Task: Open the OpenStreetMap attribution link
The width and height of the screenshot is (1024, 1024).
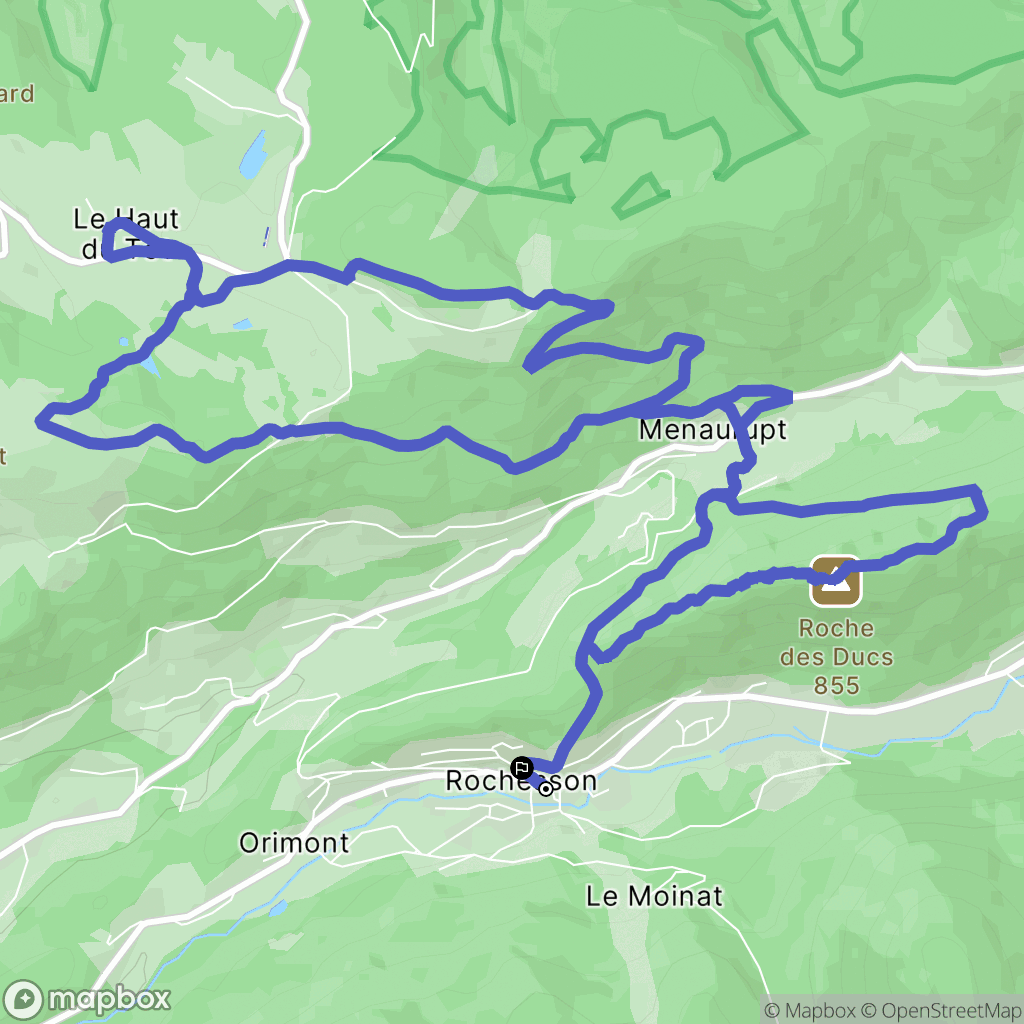Action: click(x=942, y=1011)
